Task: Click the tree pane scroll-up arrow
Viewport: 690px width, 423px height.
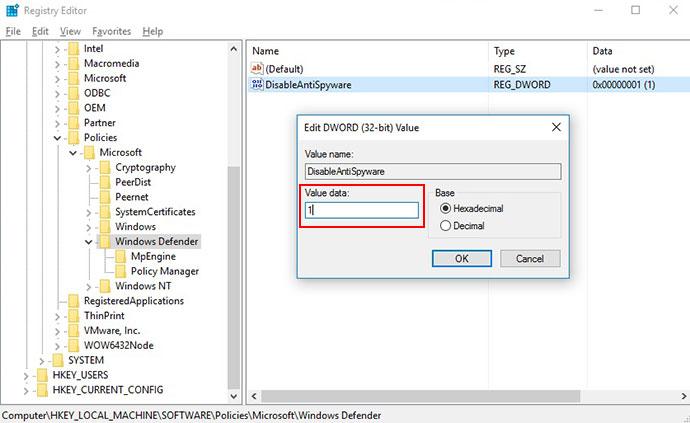Action: point(234,49)
